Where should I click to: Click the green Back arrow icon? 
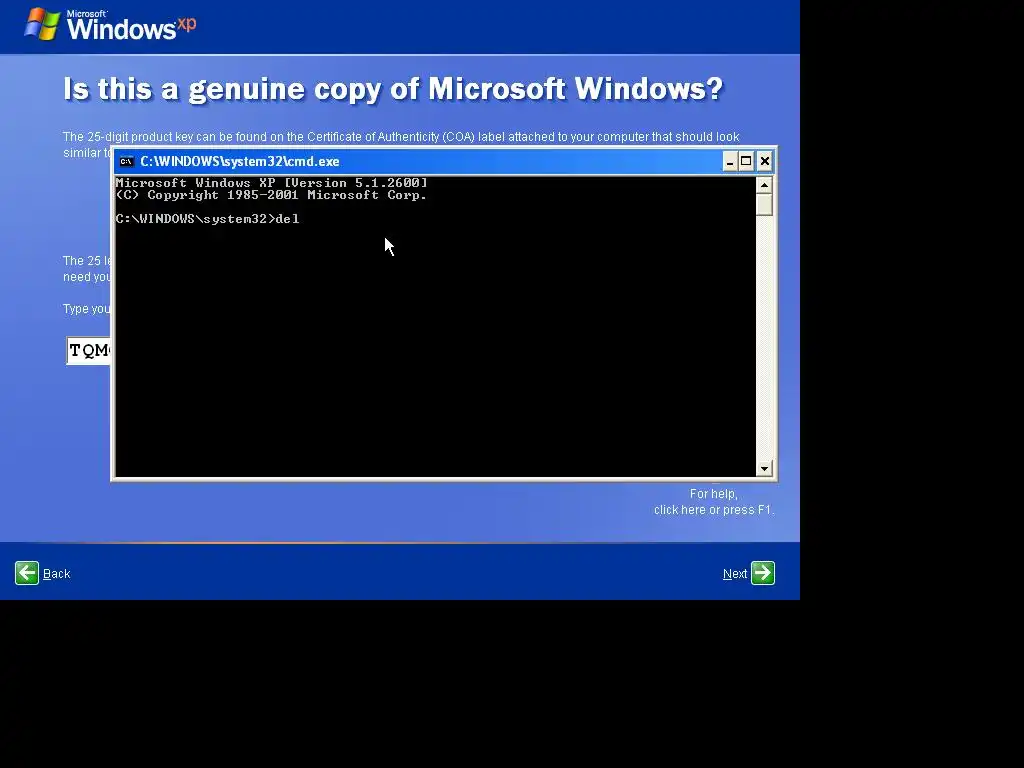coord(27,573)
